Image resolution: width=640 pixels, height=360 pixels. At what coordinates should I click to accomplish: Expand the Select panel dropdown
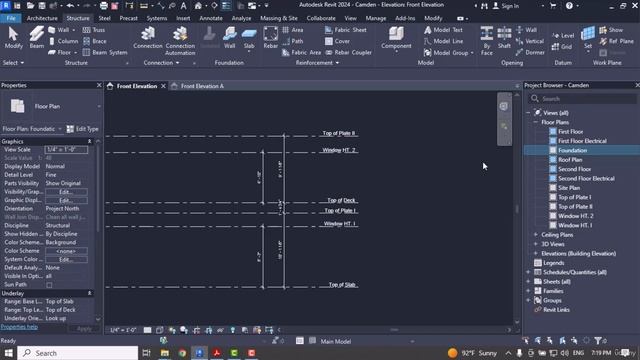[x=13, y=63]
